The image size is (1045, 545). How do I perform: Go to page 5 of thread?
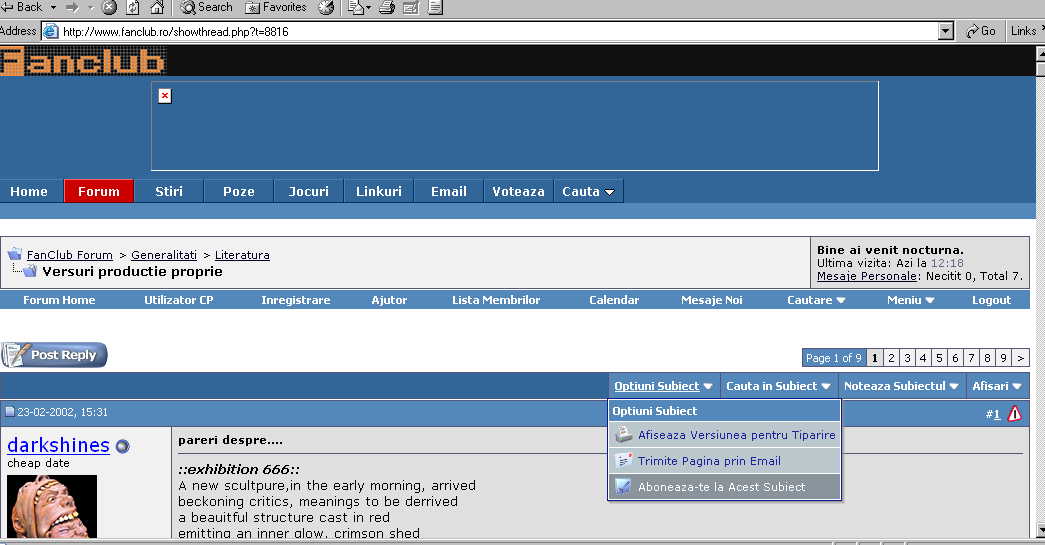coord(939,358)
